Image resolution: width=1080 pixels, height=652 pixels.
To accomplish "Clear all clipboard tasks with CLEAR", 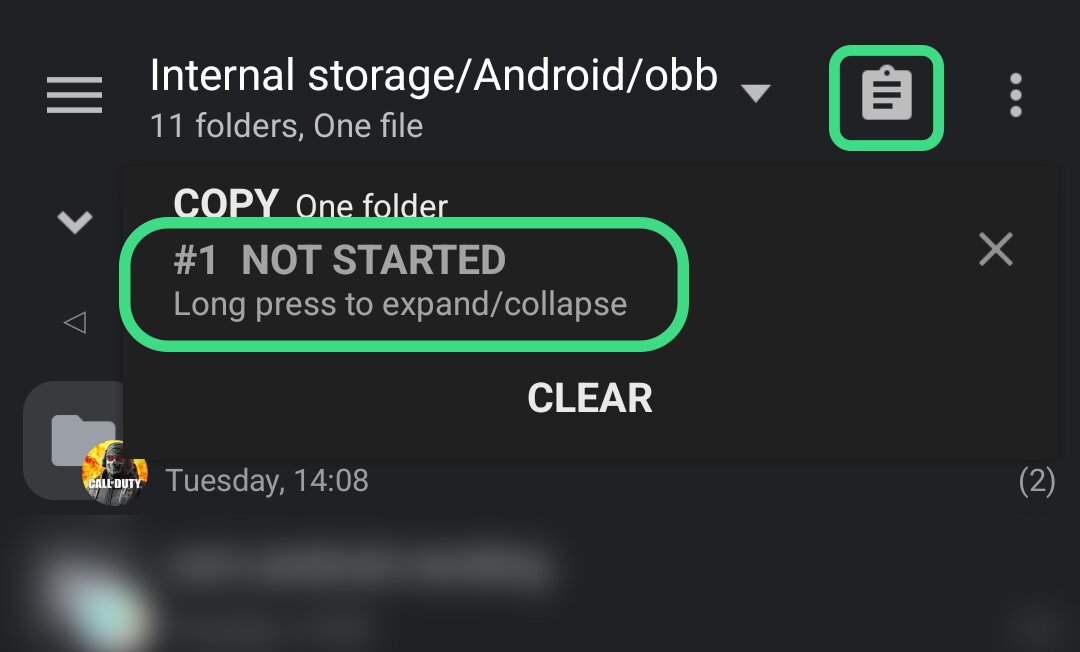I will click(590, 398).
